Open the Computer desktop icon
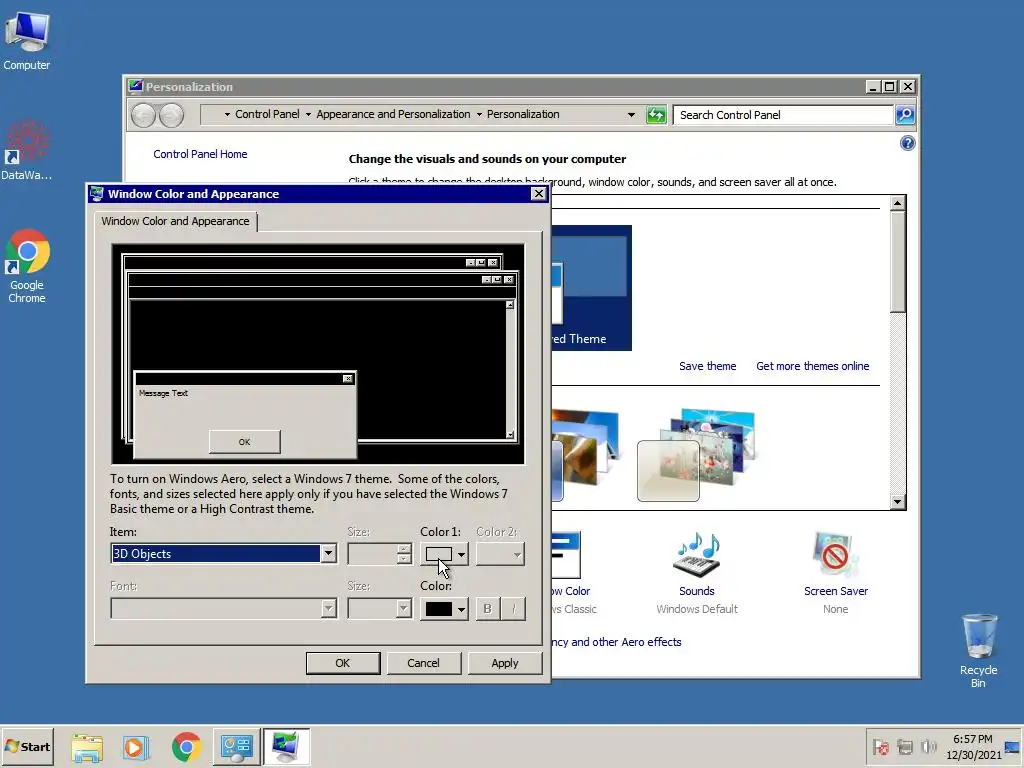Screen dimensions: 1024x768 (27, 41)
